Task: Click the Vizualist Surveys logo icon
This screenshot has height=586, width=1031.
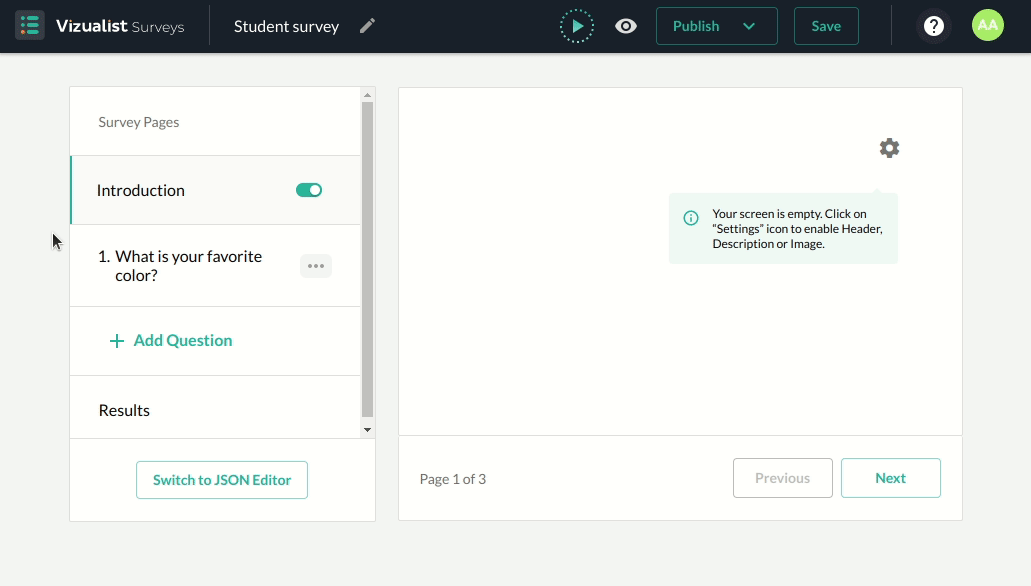Action: pos(30,26)
